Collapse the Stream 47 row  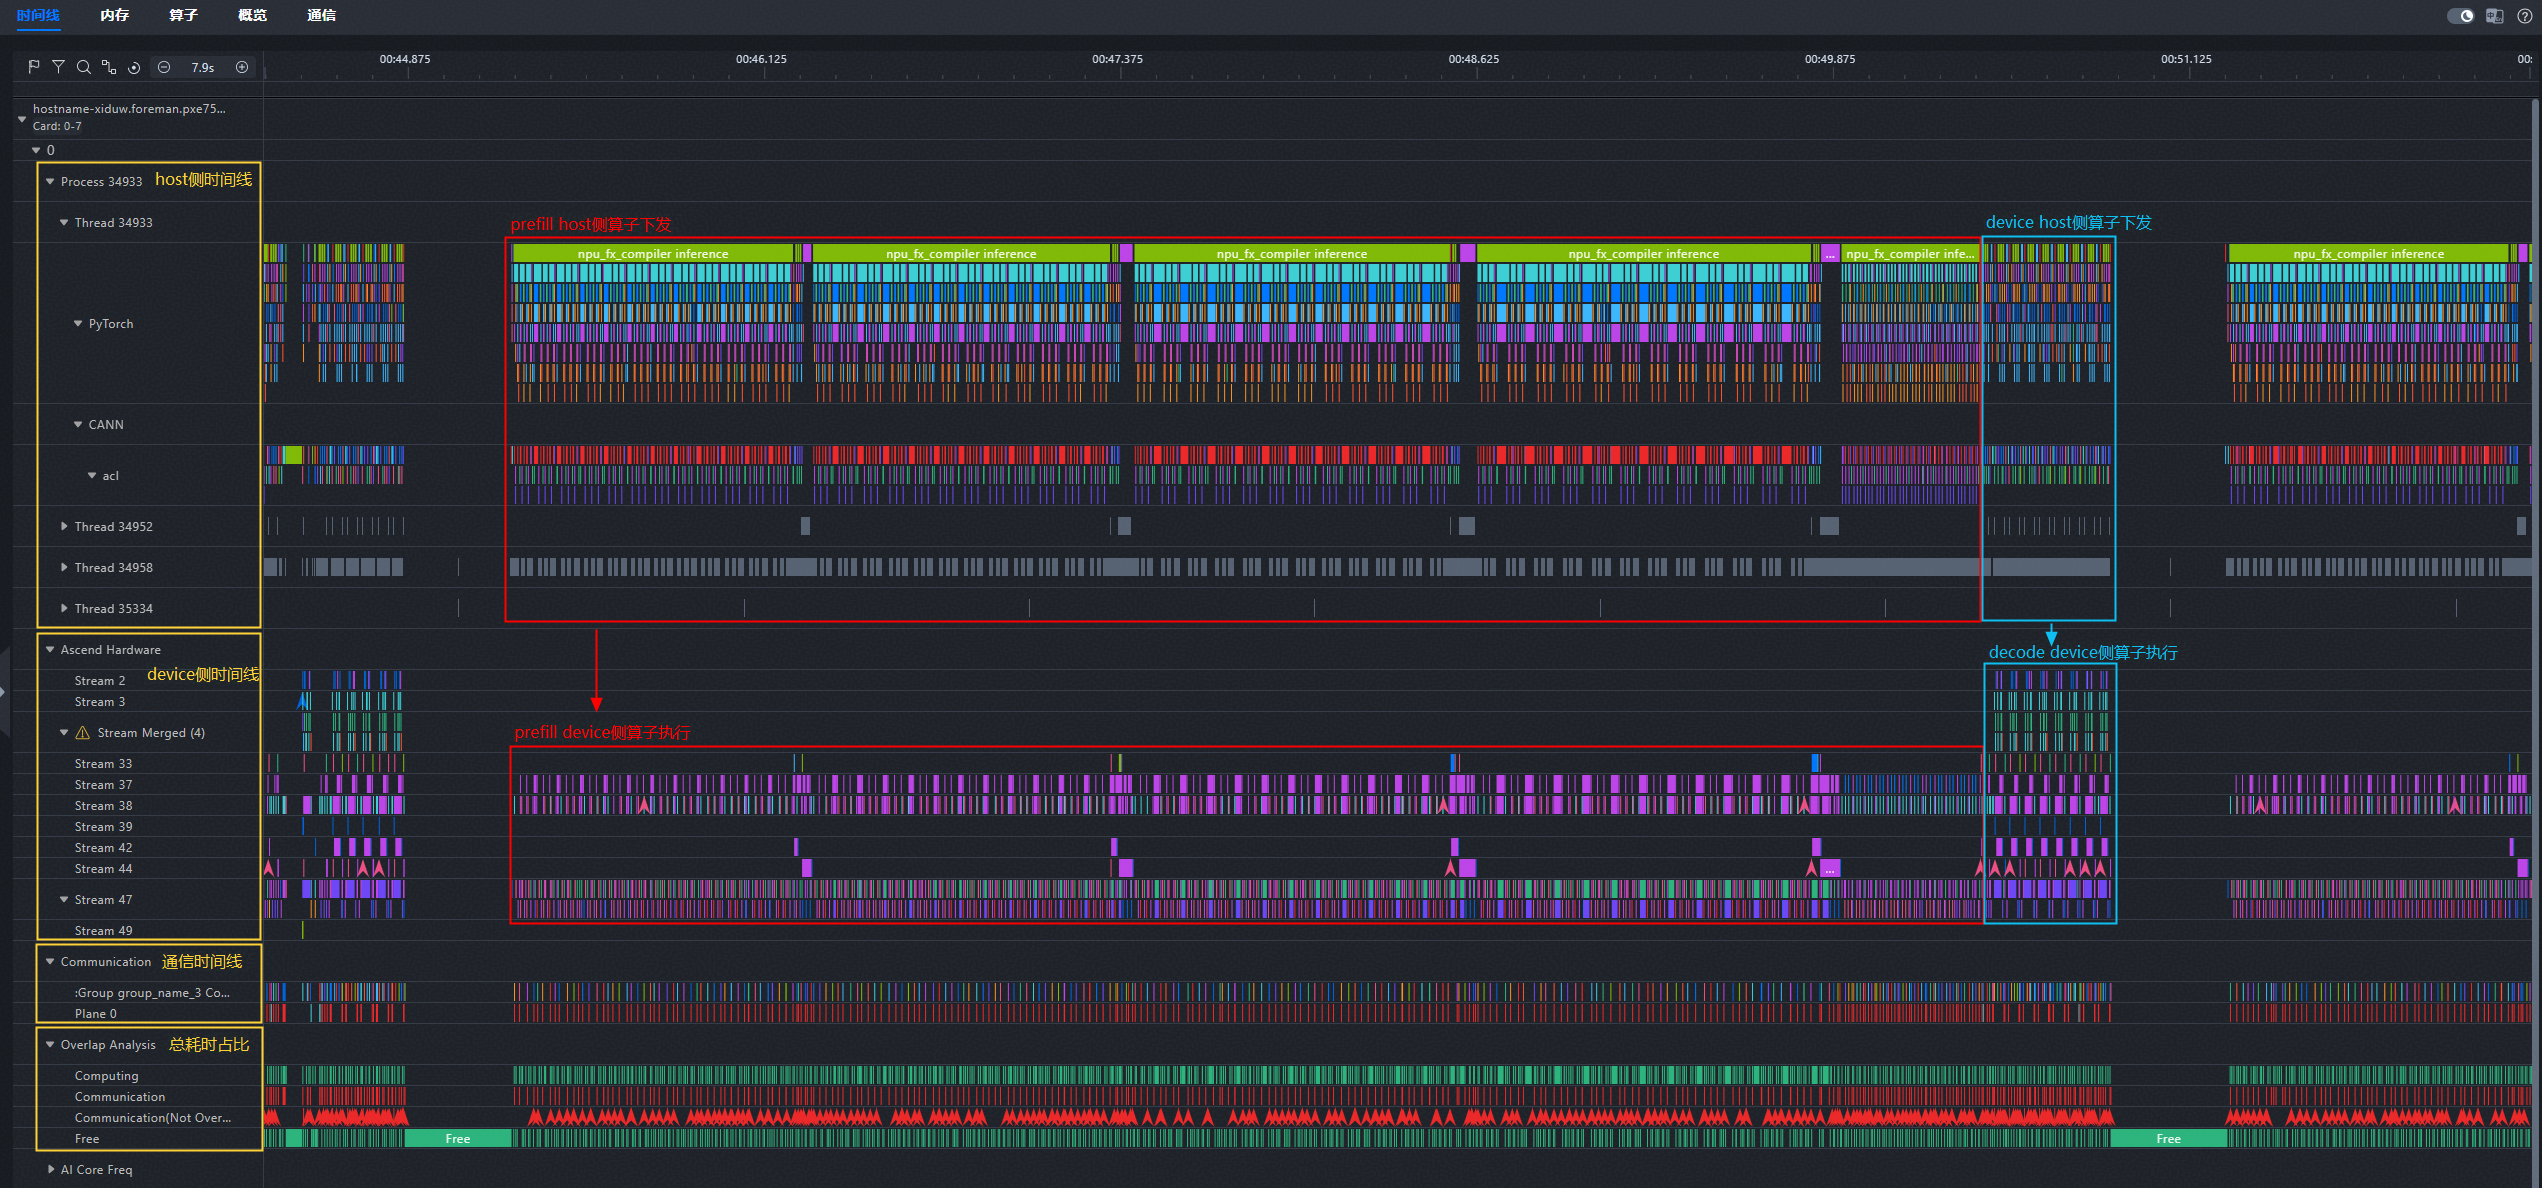pos(64,900)
